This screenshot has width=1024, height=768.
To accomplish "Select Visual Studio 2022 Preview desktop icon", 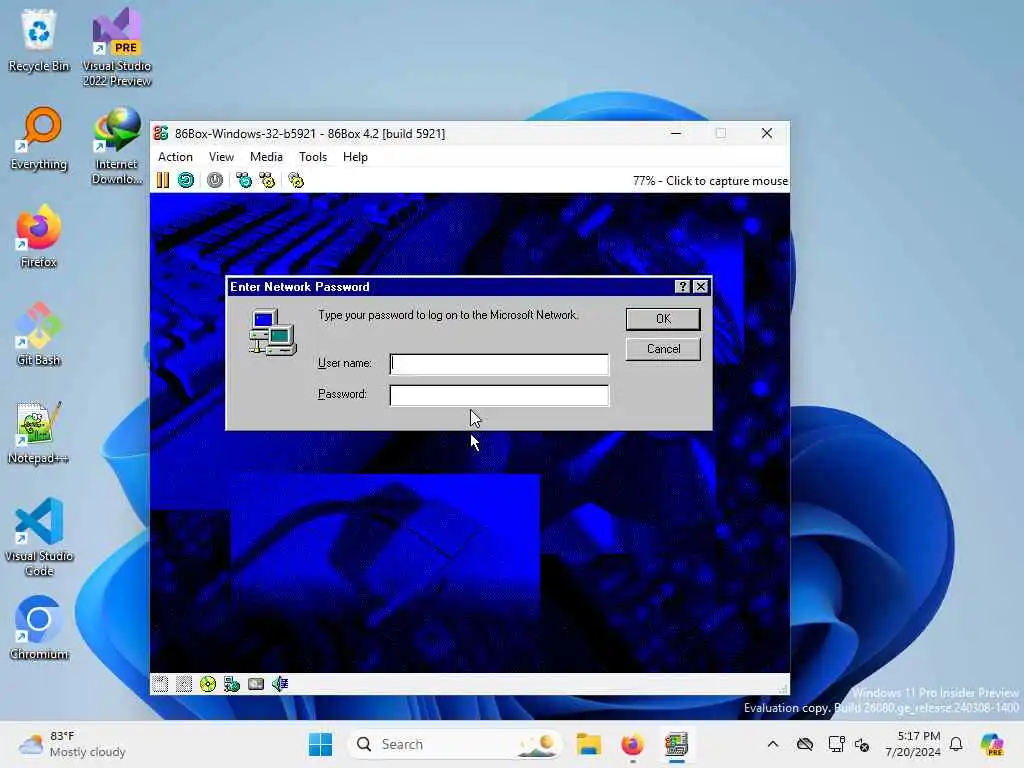I will 117,47.
